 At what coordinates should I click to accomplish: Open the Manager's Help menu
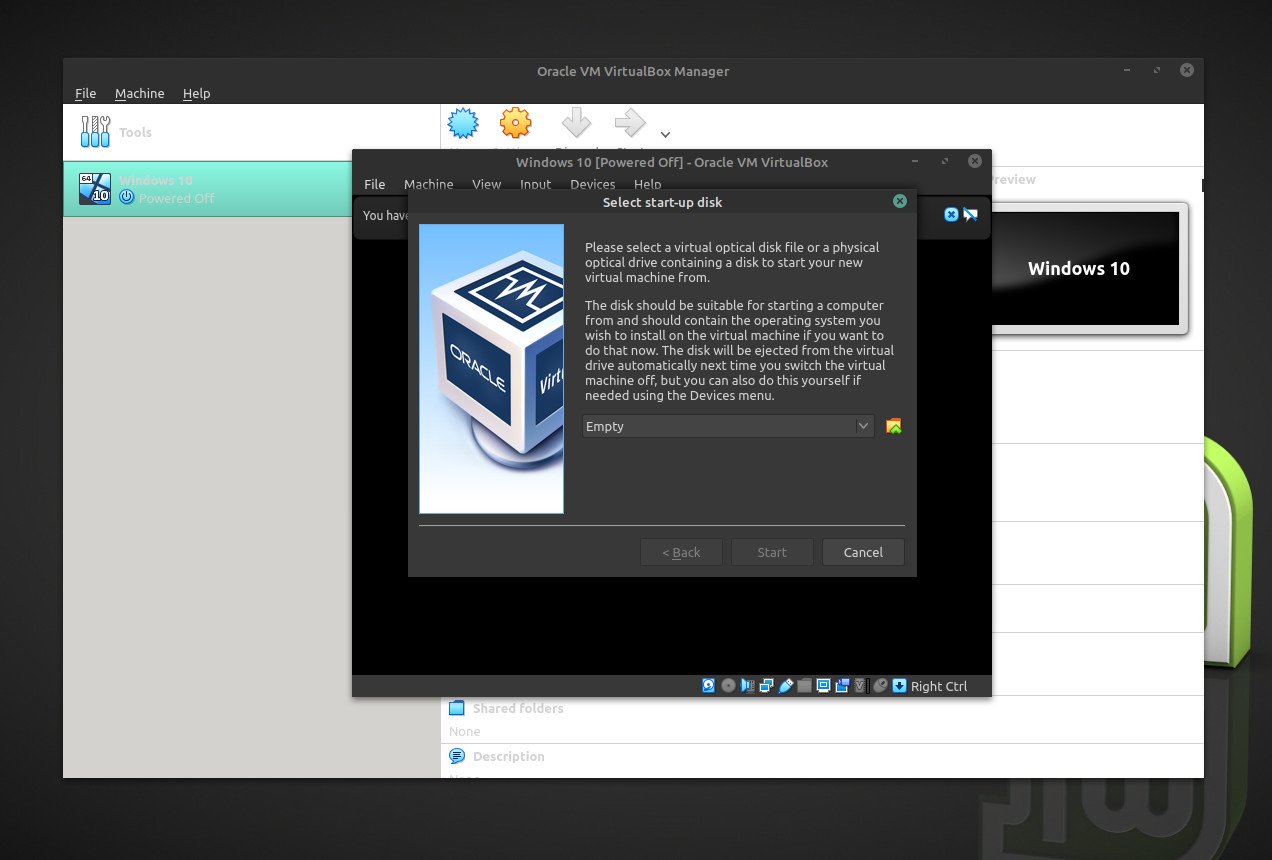[196, 93]
